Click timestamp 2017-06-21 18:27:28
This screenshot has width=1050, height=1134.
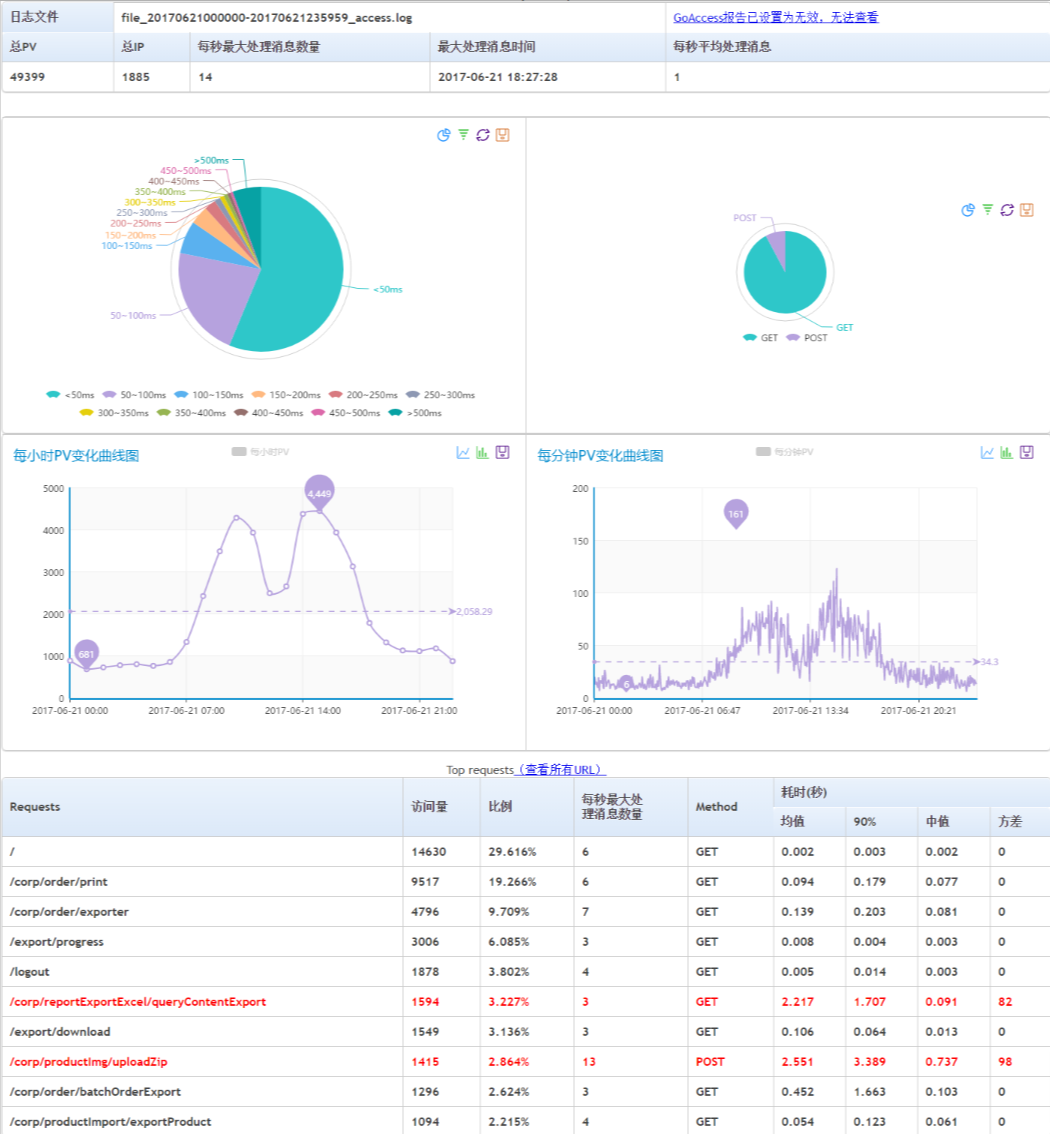click(498, 77)
